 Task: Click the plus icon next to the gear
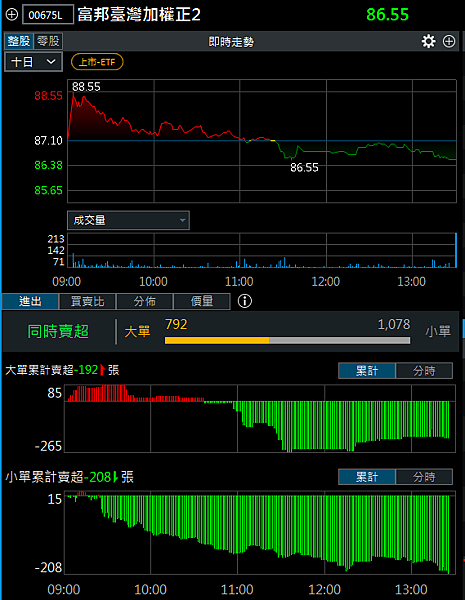[x=449, y=41]
